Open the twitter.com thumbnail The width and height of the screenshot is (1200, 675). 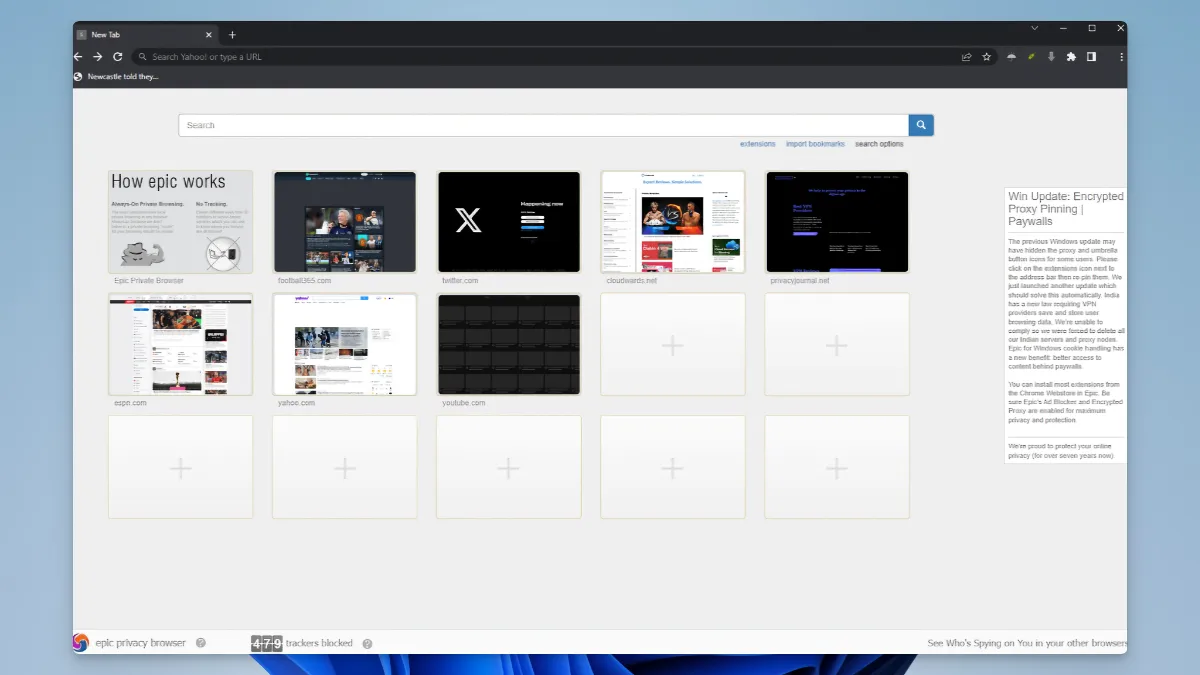508,222
